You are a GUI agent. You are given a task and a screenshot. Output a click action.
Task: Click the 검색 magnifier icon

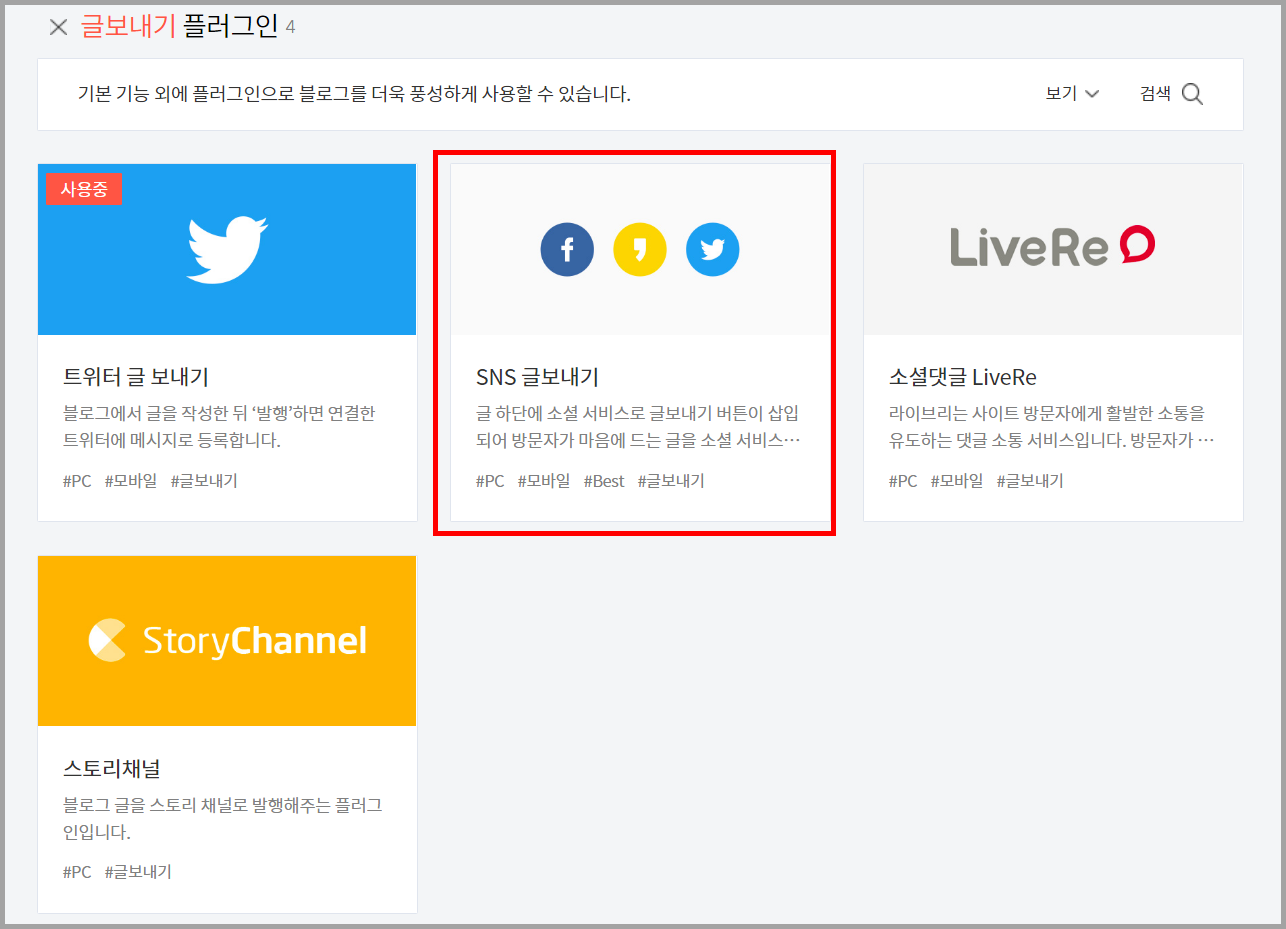click(1192, 94)
